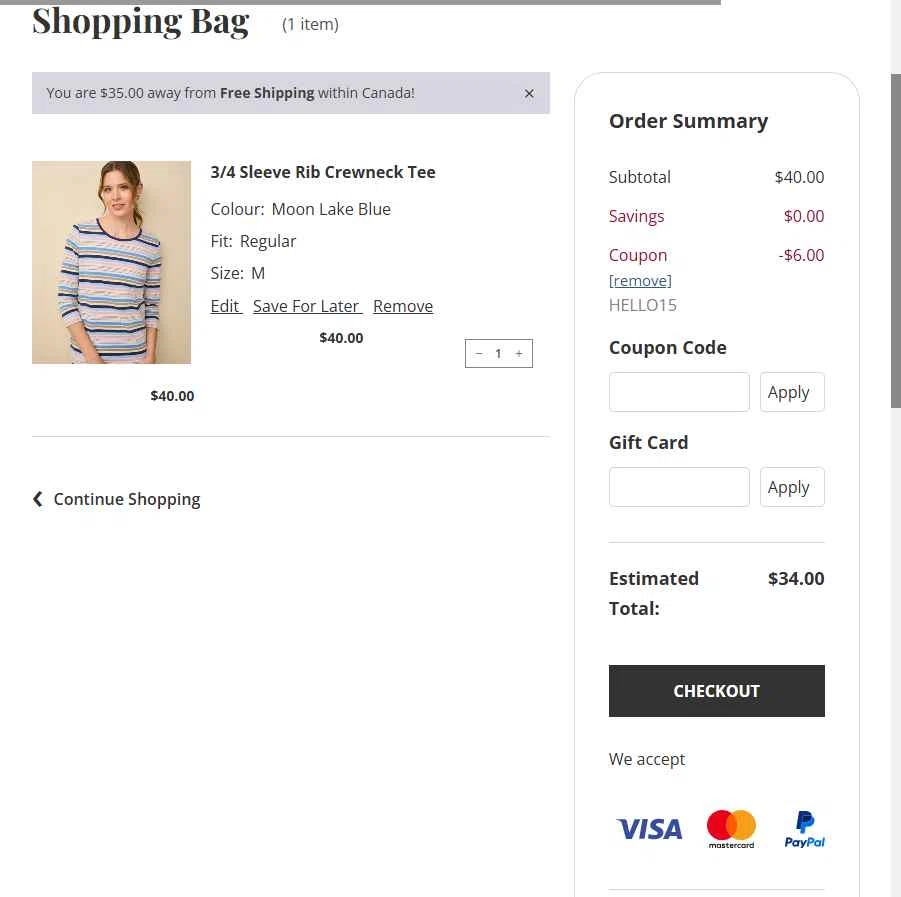Click the PayPal payment logo
This screenshot has width=901, height=897.
(805, 829)
